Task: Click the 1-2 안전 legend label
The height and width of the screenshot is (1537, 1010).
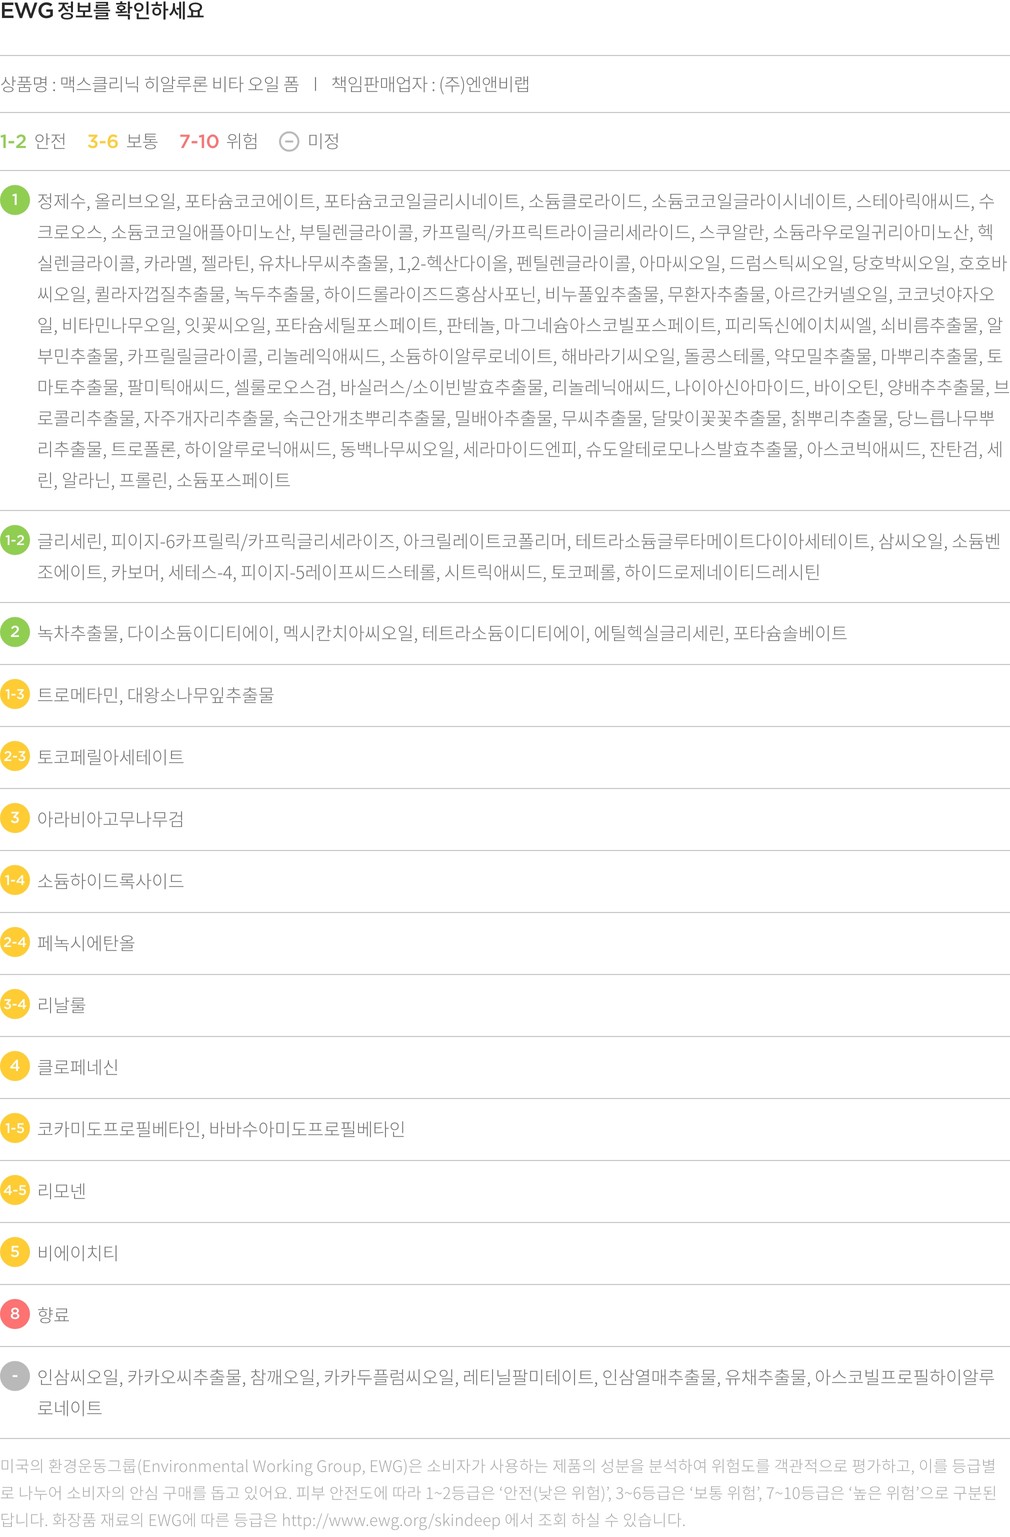Action: point(33,141)
